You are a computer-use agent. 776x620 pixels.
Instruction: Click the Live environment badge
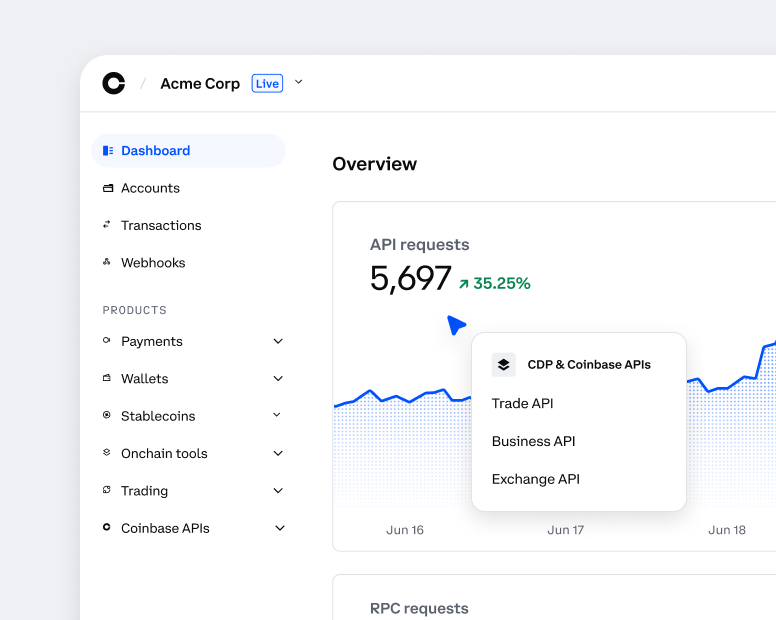267,83
